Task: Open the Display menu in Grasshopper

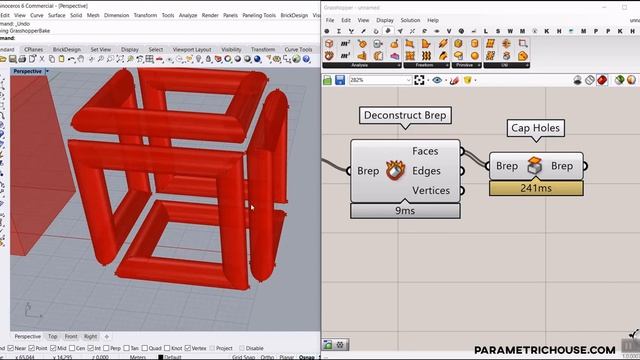Action: tap(384, 20)
